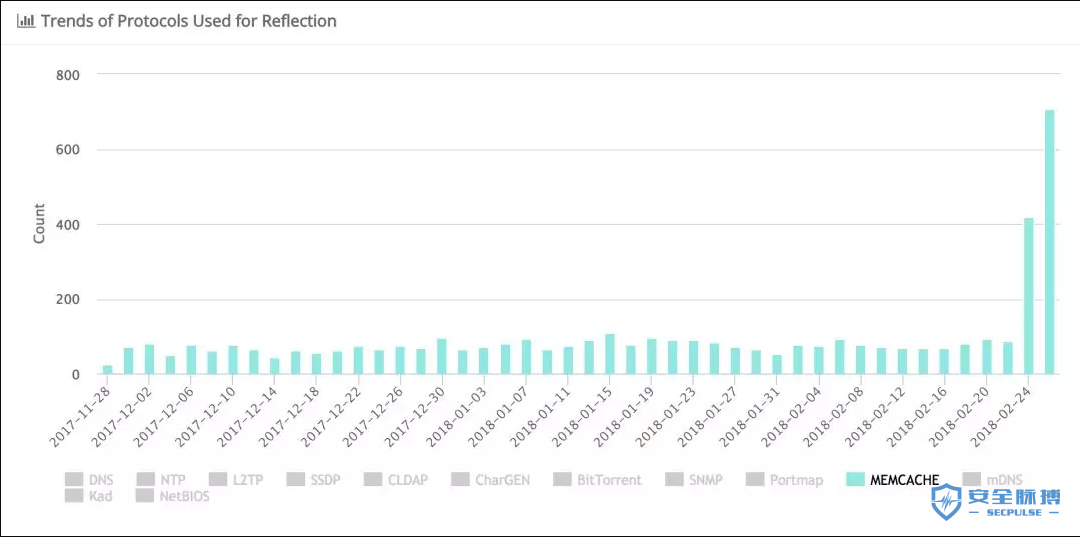Select the first bar at 2017-11-28
The image size is (1080, 537).
108,370
